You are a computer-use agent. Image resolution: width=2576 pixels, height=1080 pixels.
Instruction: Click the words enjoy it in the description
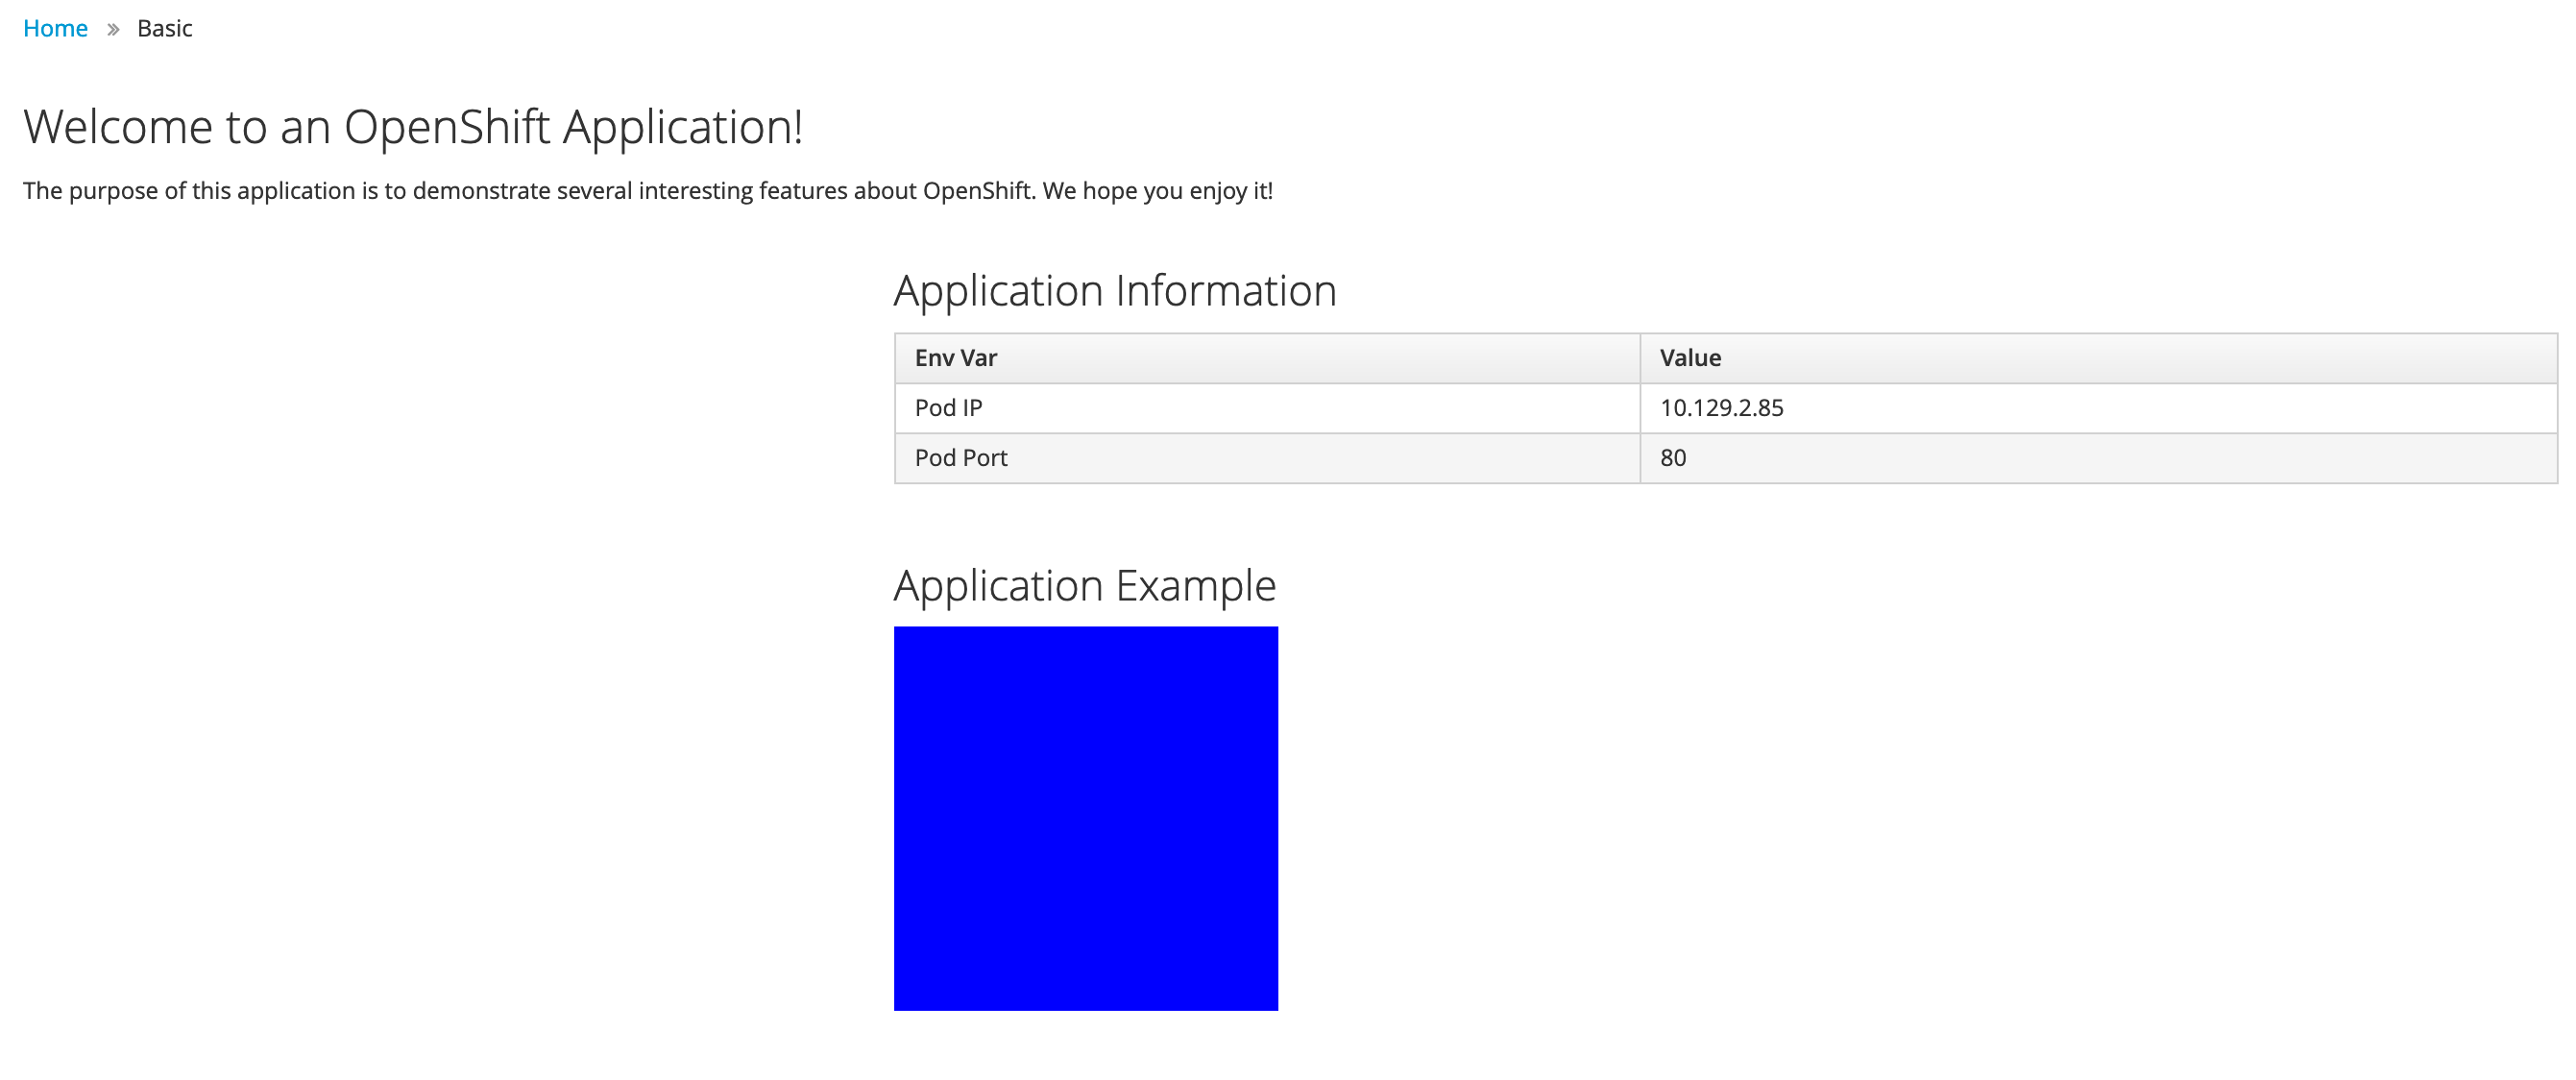tap(1230, 191)
